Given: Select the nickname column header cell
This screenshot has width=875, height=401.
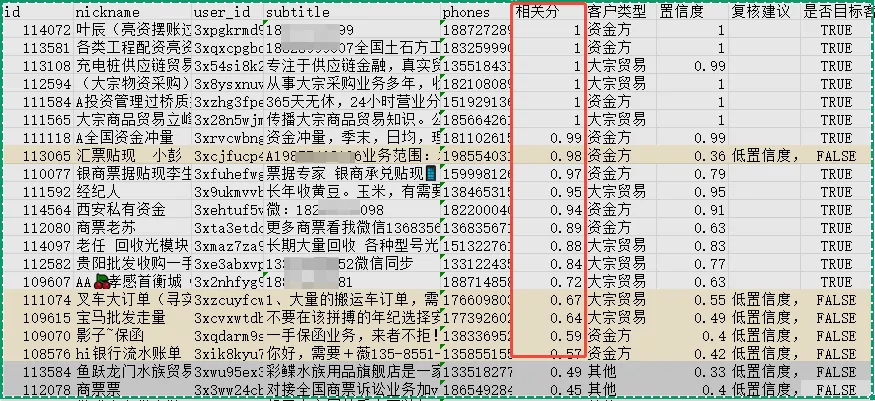Looking at the screenshot, I should click(133, 12).
